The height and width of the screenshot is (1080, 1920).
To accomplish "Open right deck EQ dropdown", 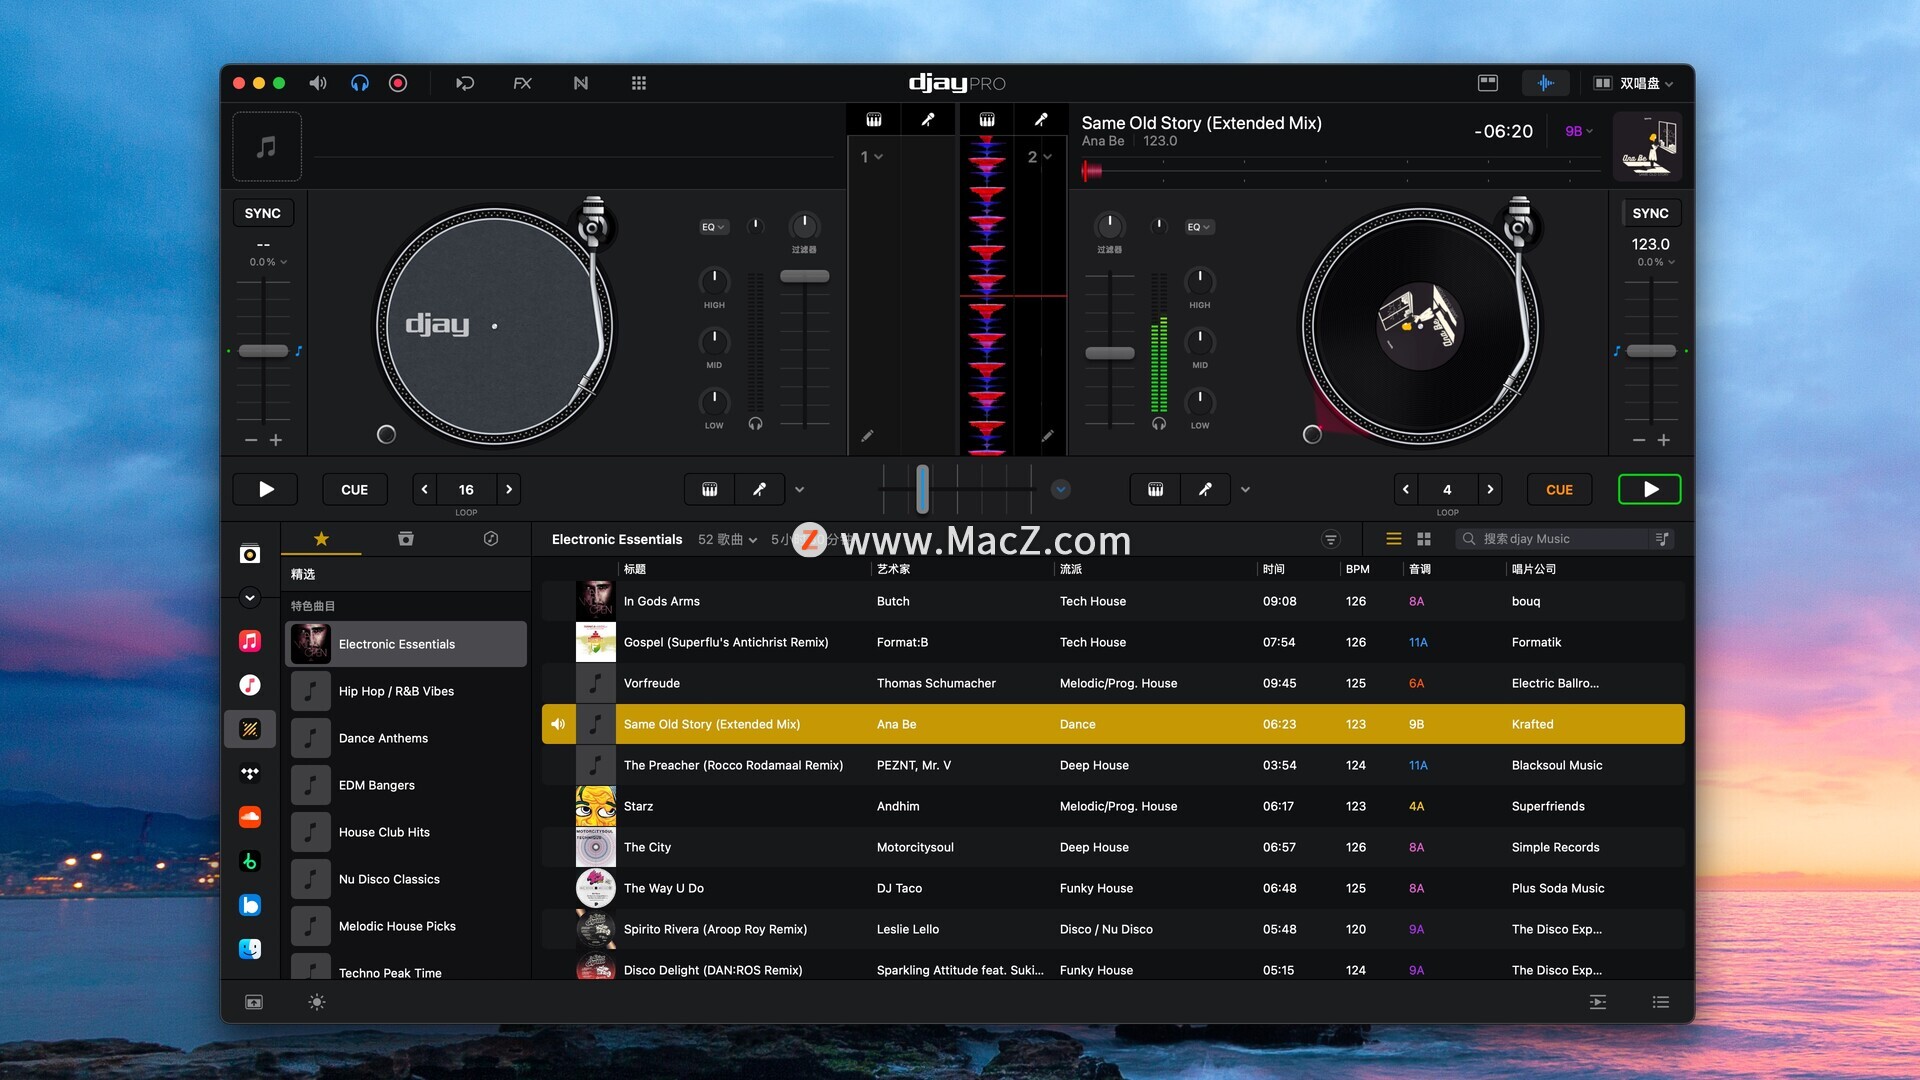I will pos(1199,227).
